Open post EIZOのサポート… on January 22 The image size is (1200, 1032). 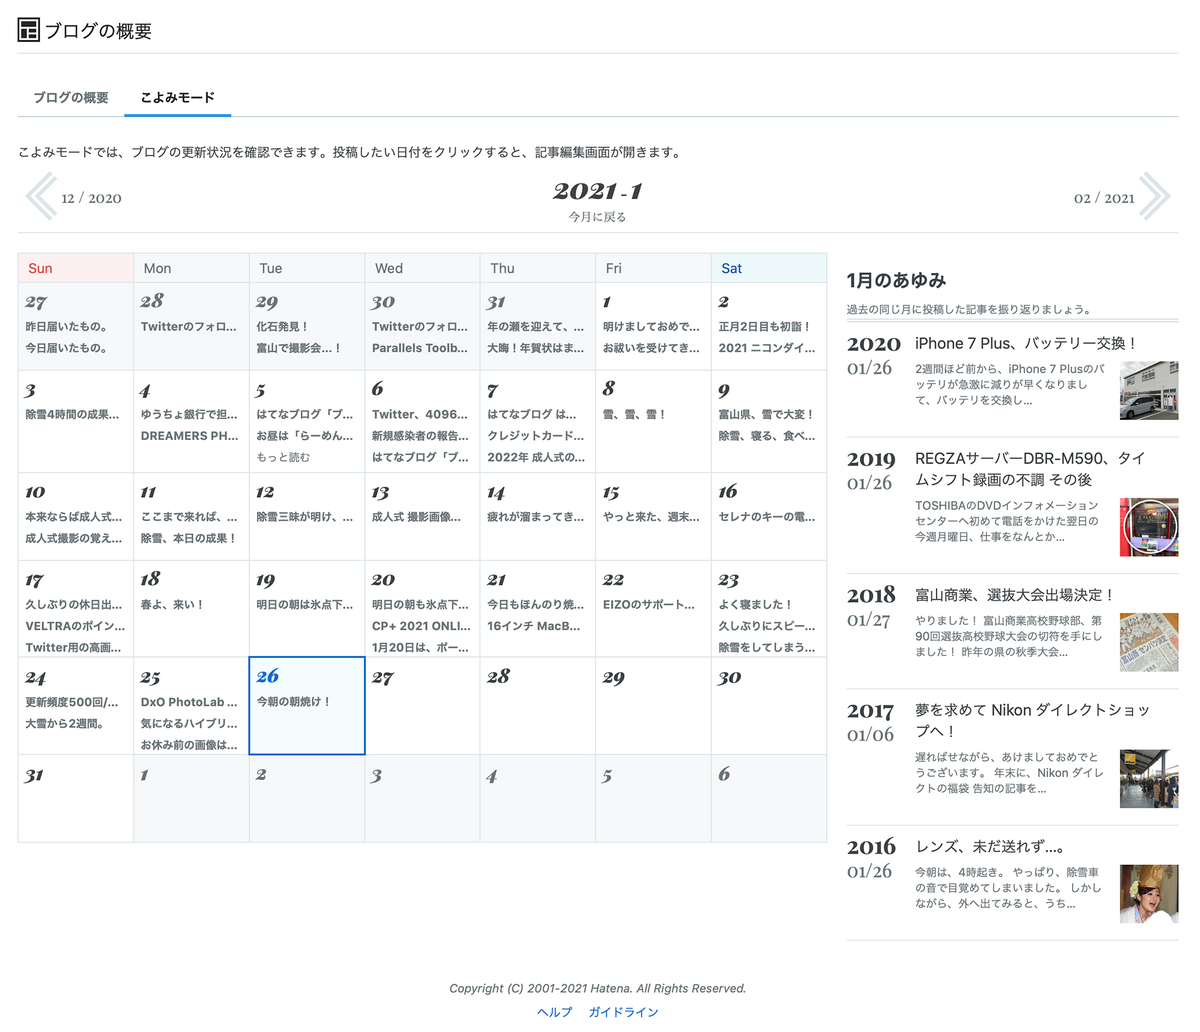[649, 605]
